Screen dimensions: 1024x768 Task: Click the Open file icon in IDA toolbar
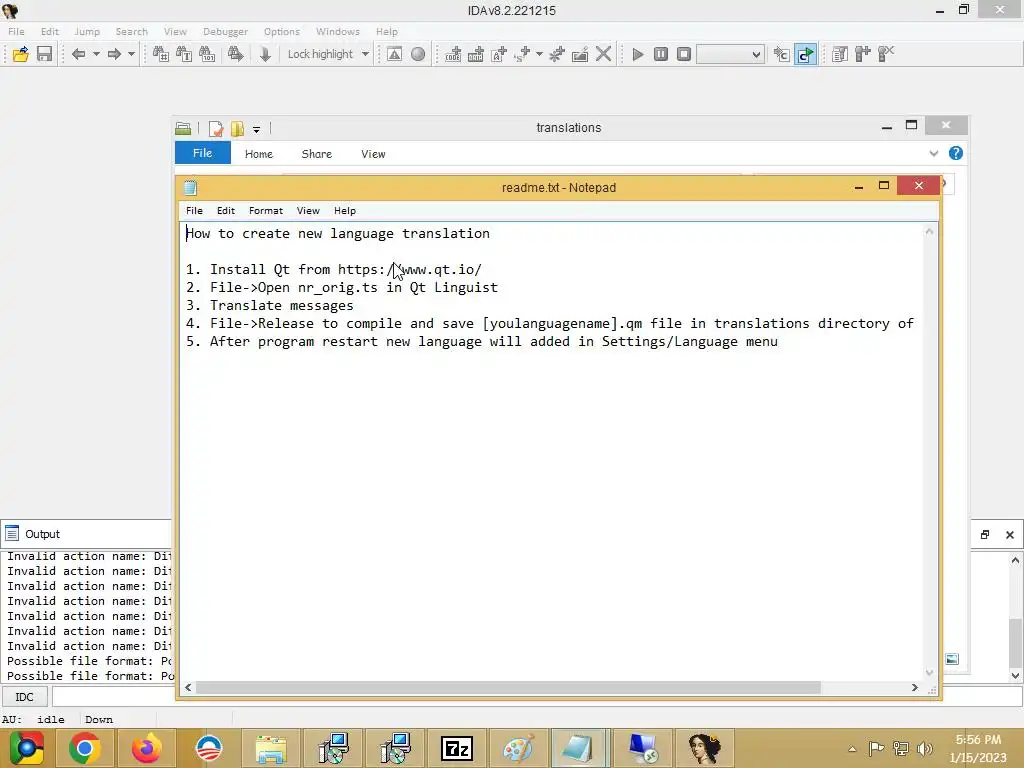(x=20, y=54)
